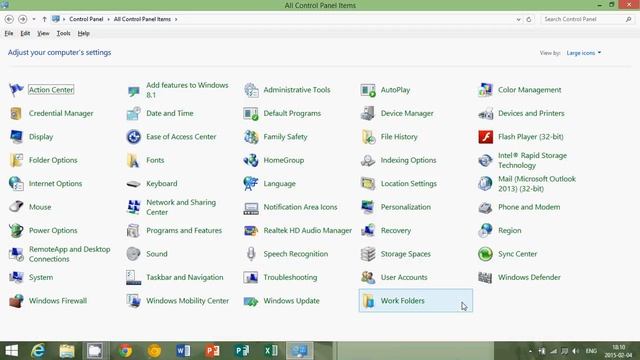
Task: Open the Color Management icon
Action: (x=485, y=90)
